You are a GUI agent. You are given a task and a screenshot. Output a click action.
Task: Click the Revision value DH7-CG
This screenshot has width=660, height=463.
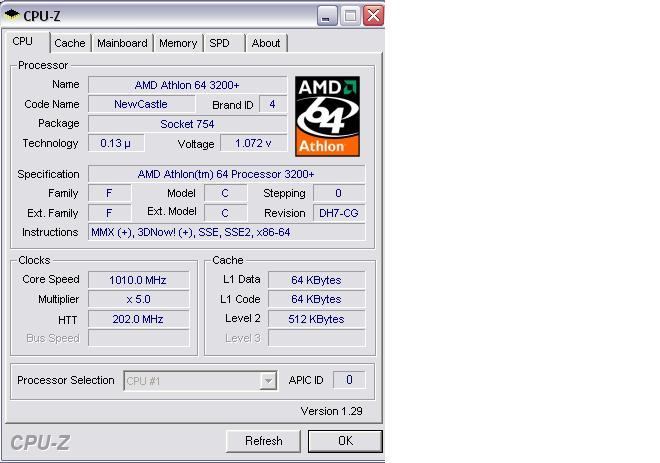point(339,213)
